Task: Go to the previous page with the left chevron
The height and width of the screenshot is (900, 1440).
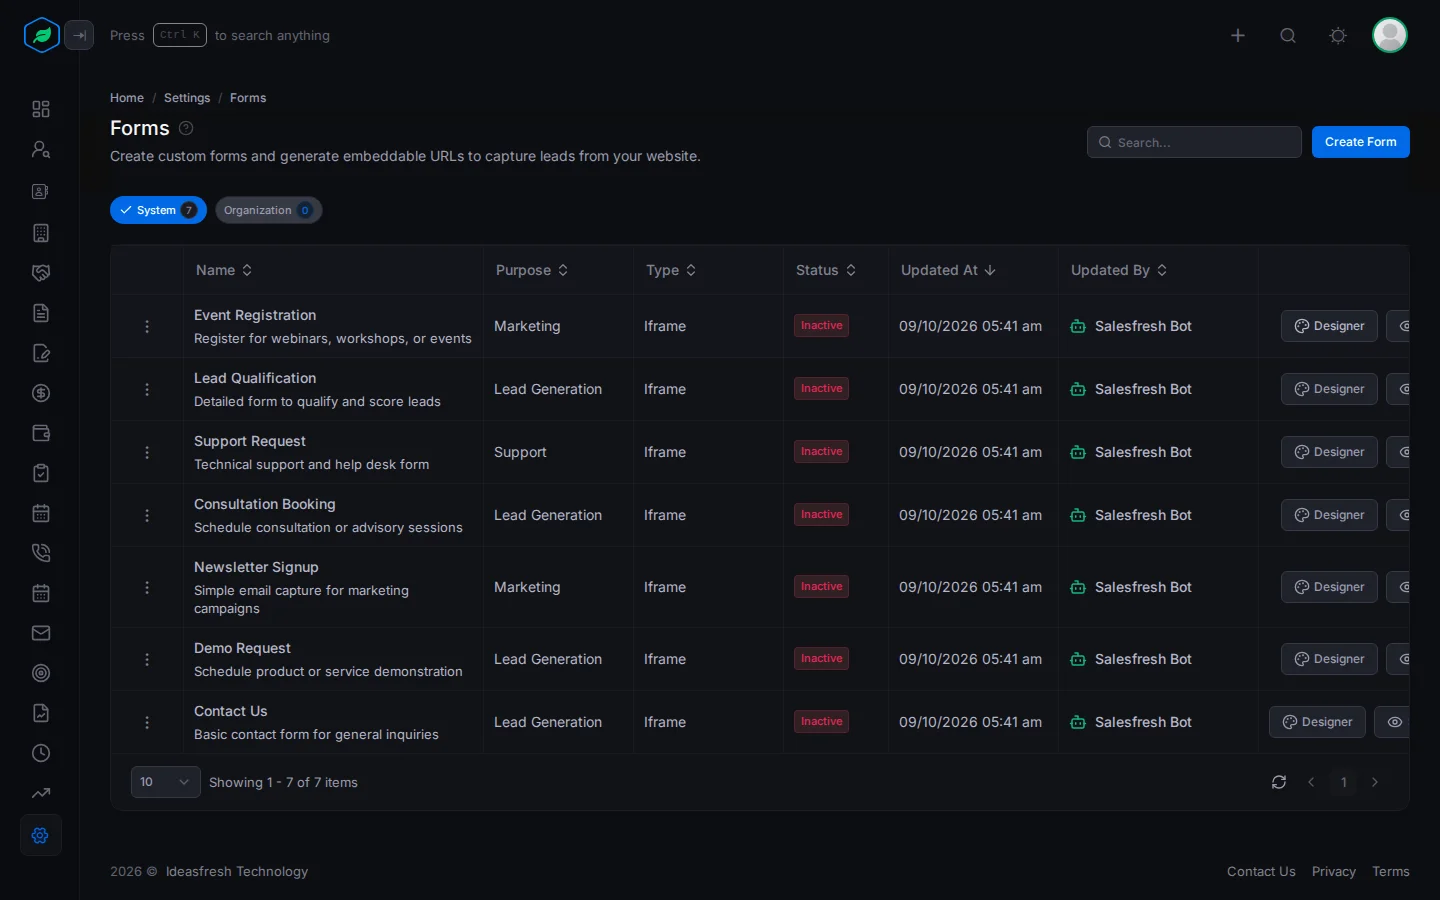Action: (x=1311, y=782)
